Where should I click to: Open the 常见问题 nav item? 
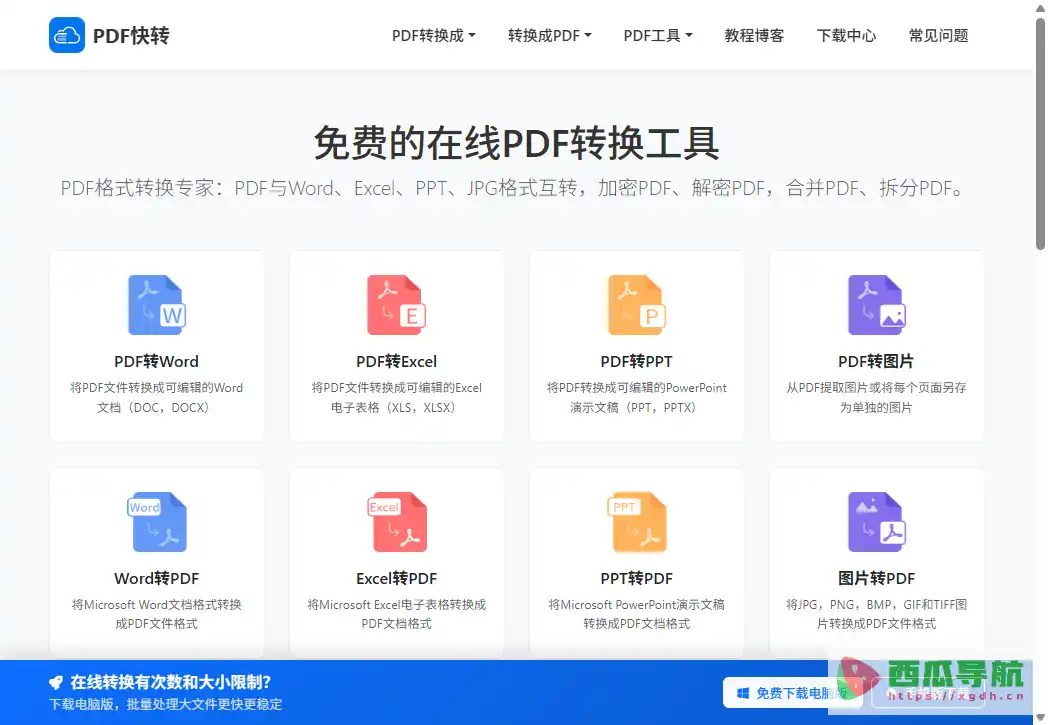click(x=938, y=35)
